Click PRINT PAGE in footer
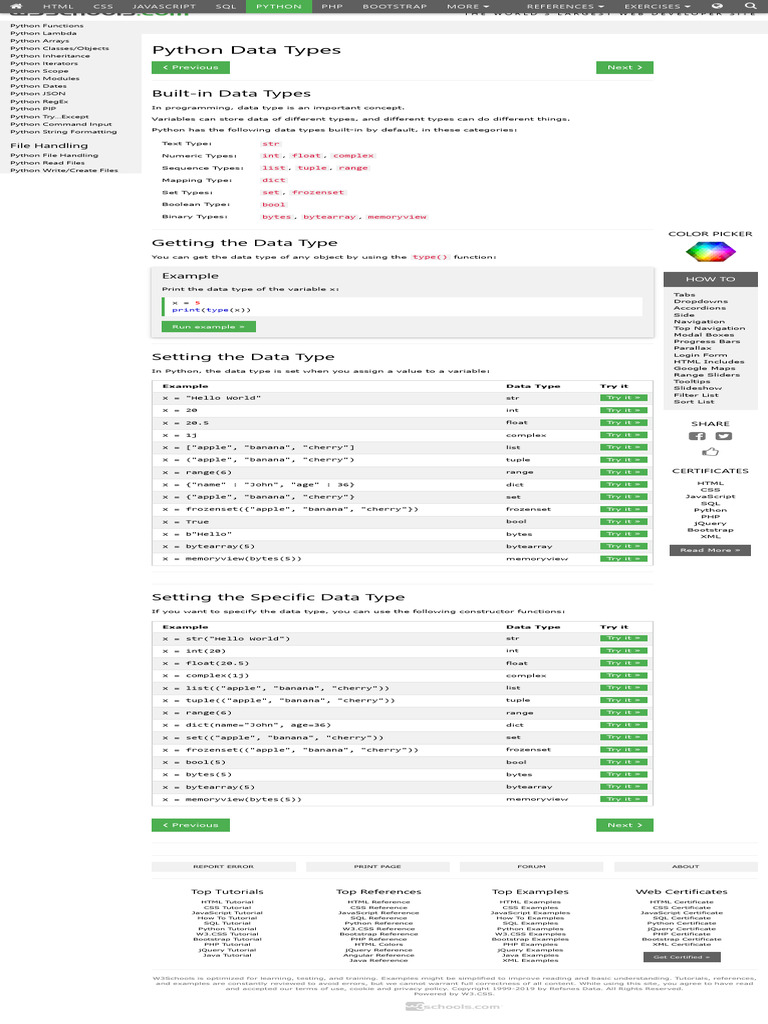 [x=377, y=867]
